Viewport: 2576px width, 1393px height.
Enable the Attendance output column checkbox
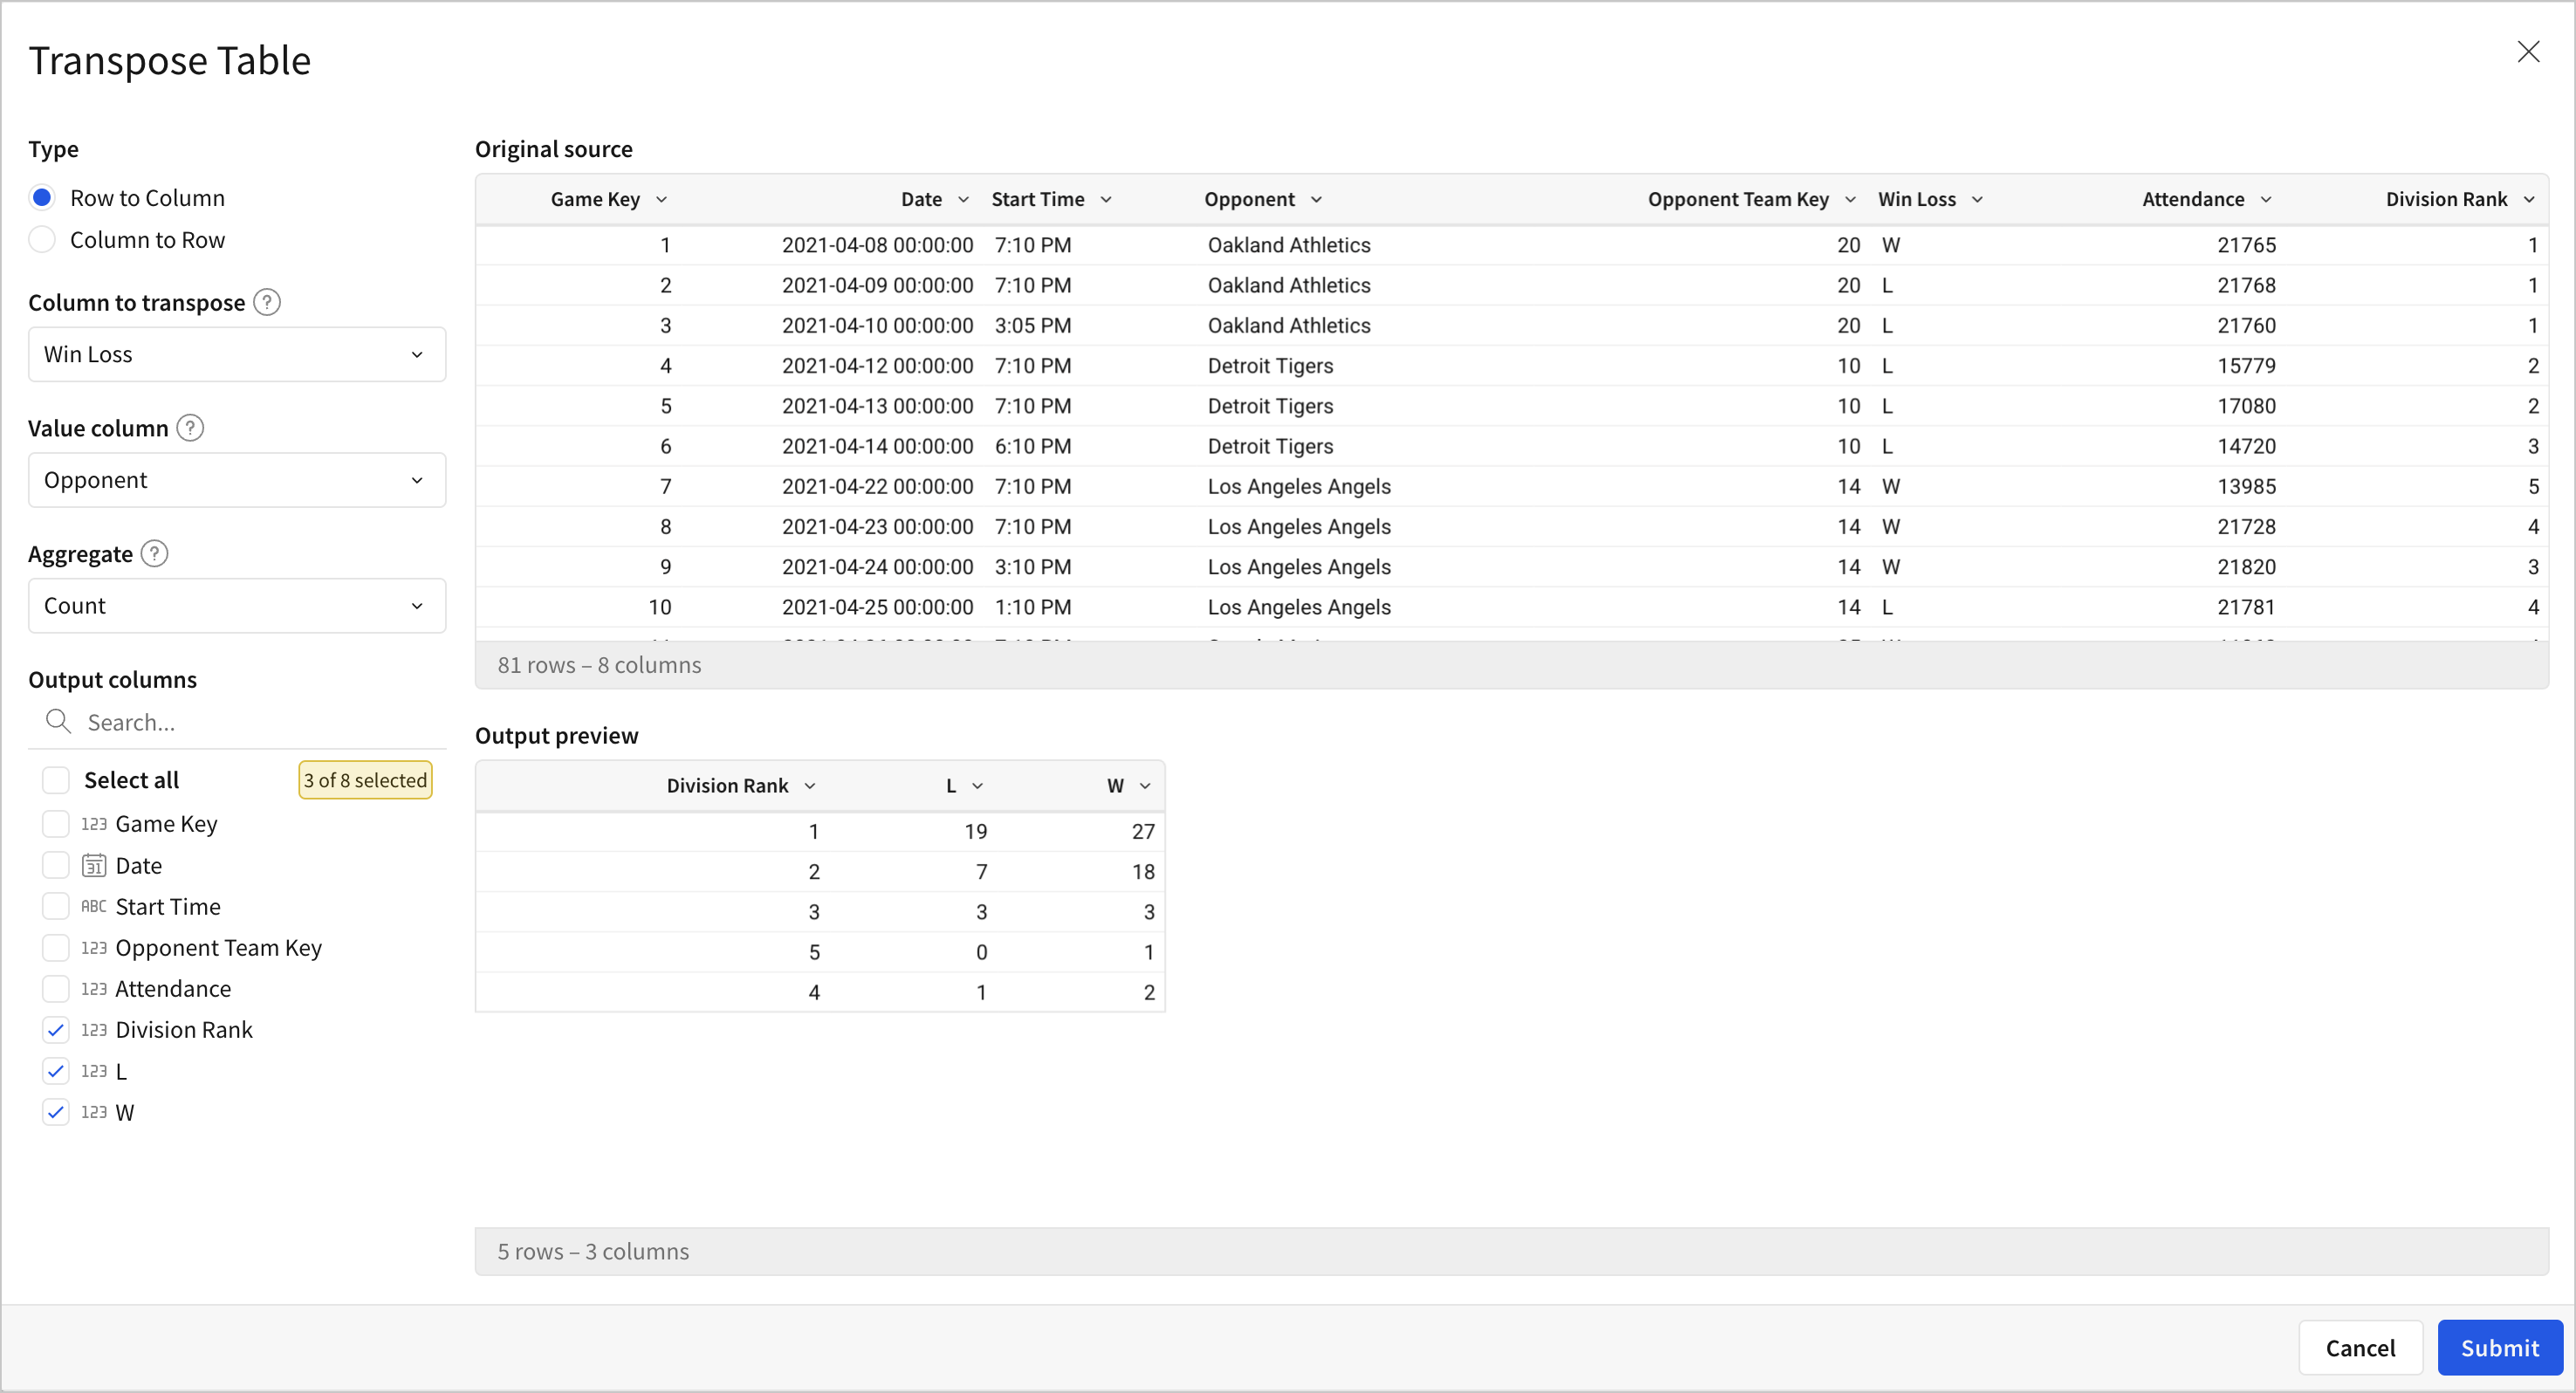click(x=56, y=989)
